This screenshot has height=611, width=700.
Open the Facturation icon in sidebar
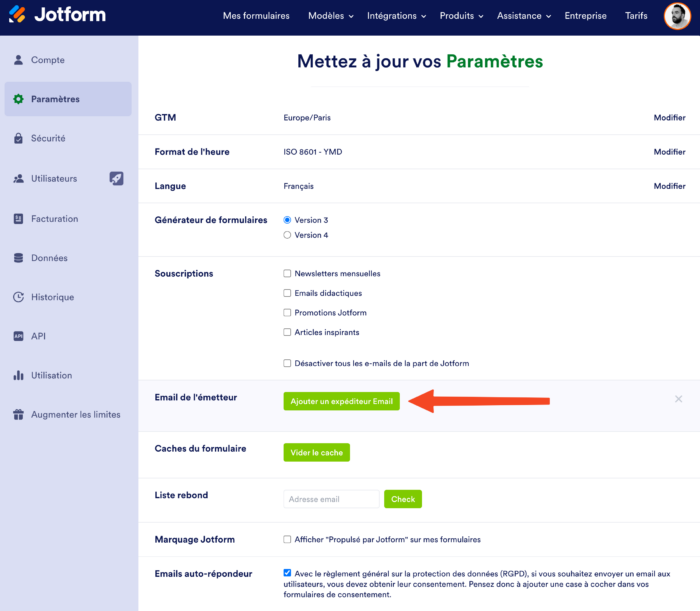pyautogui.click(x=18, y=218)
